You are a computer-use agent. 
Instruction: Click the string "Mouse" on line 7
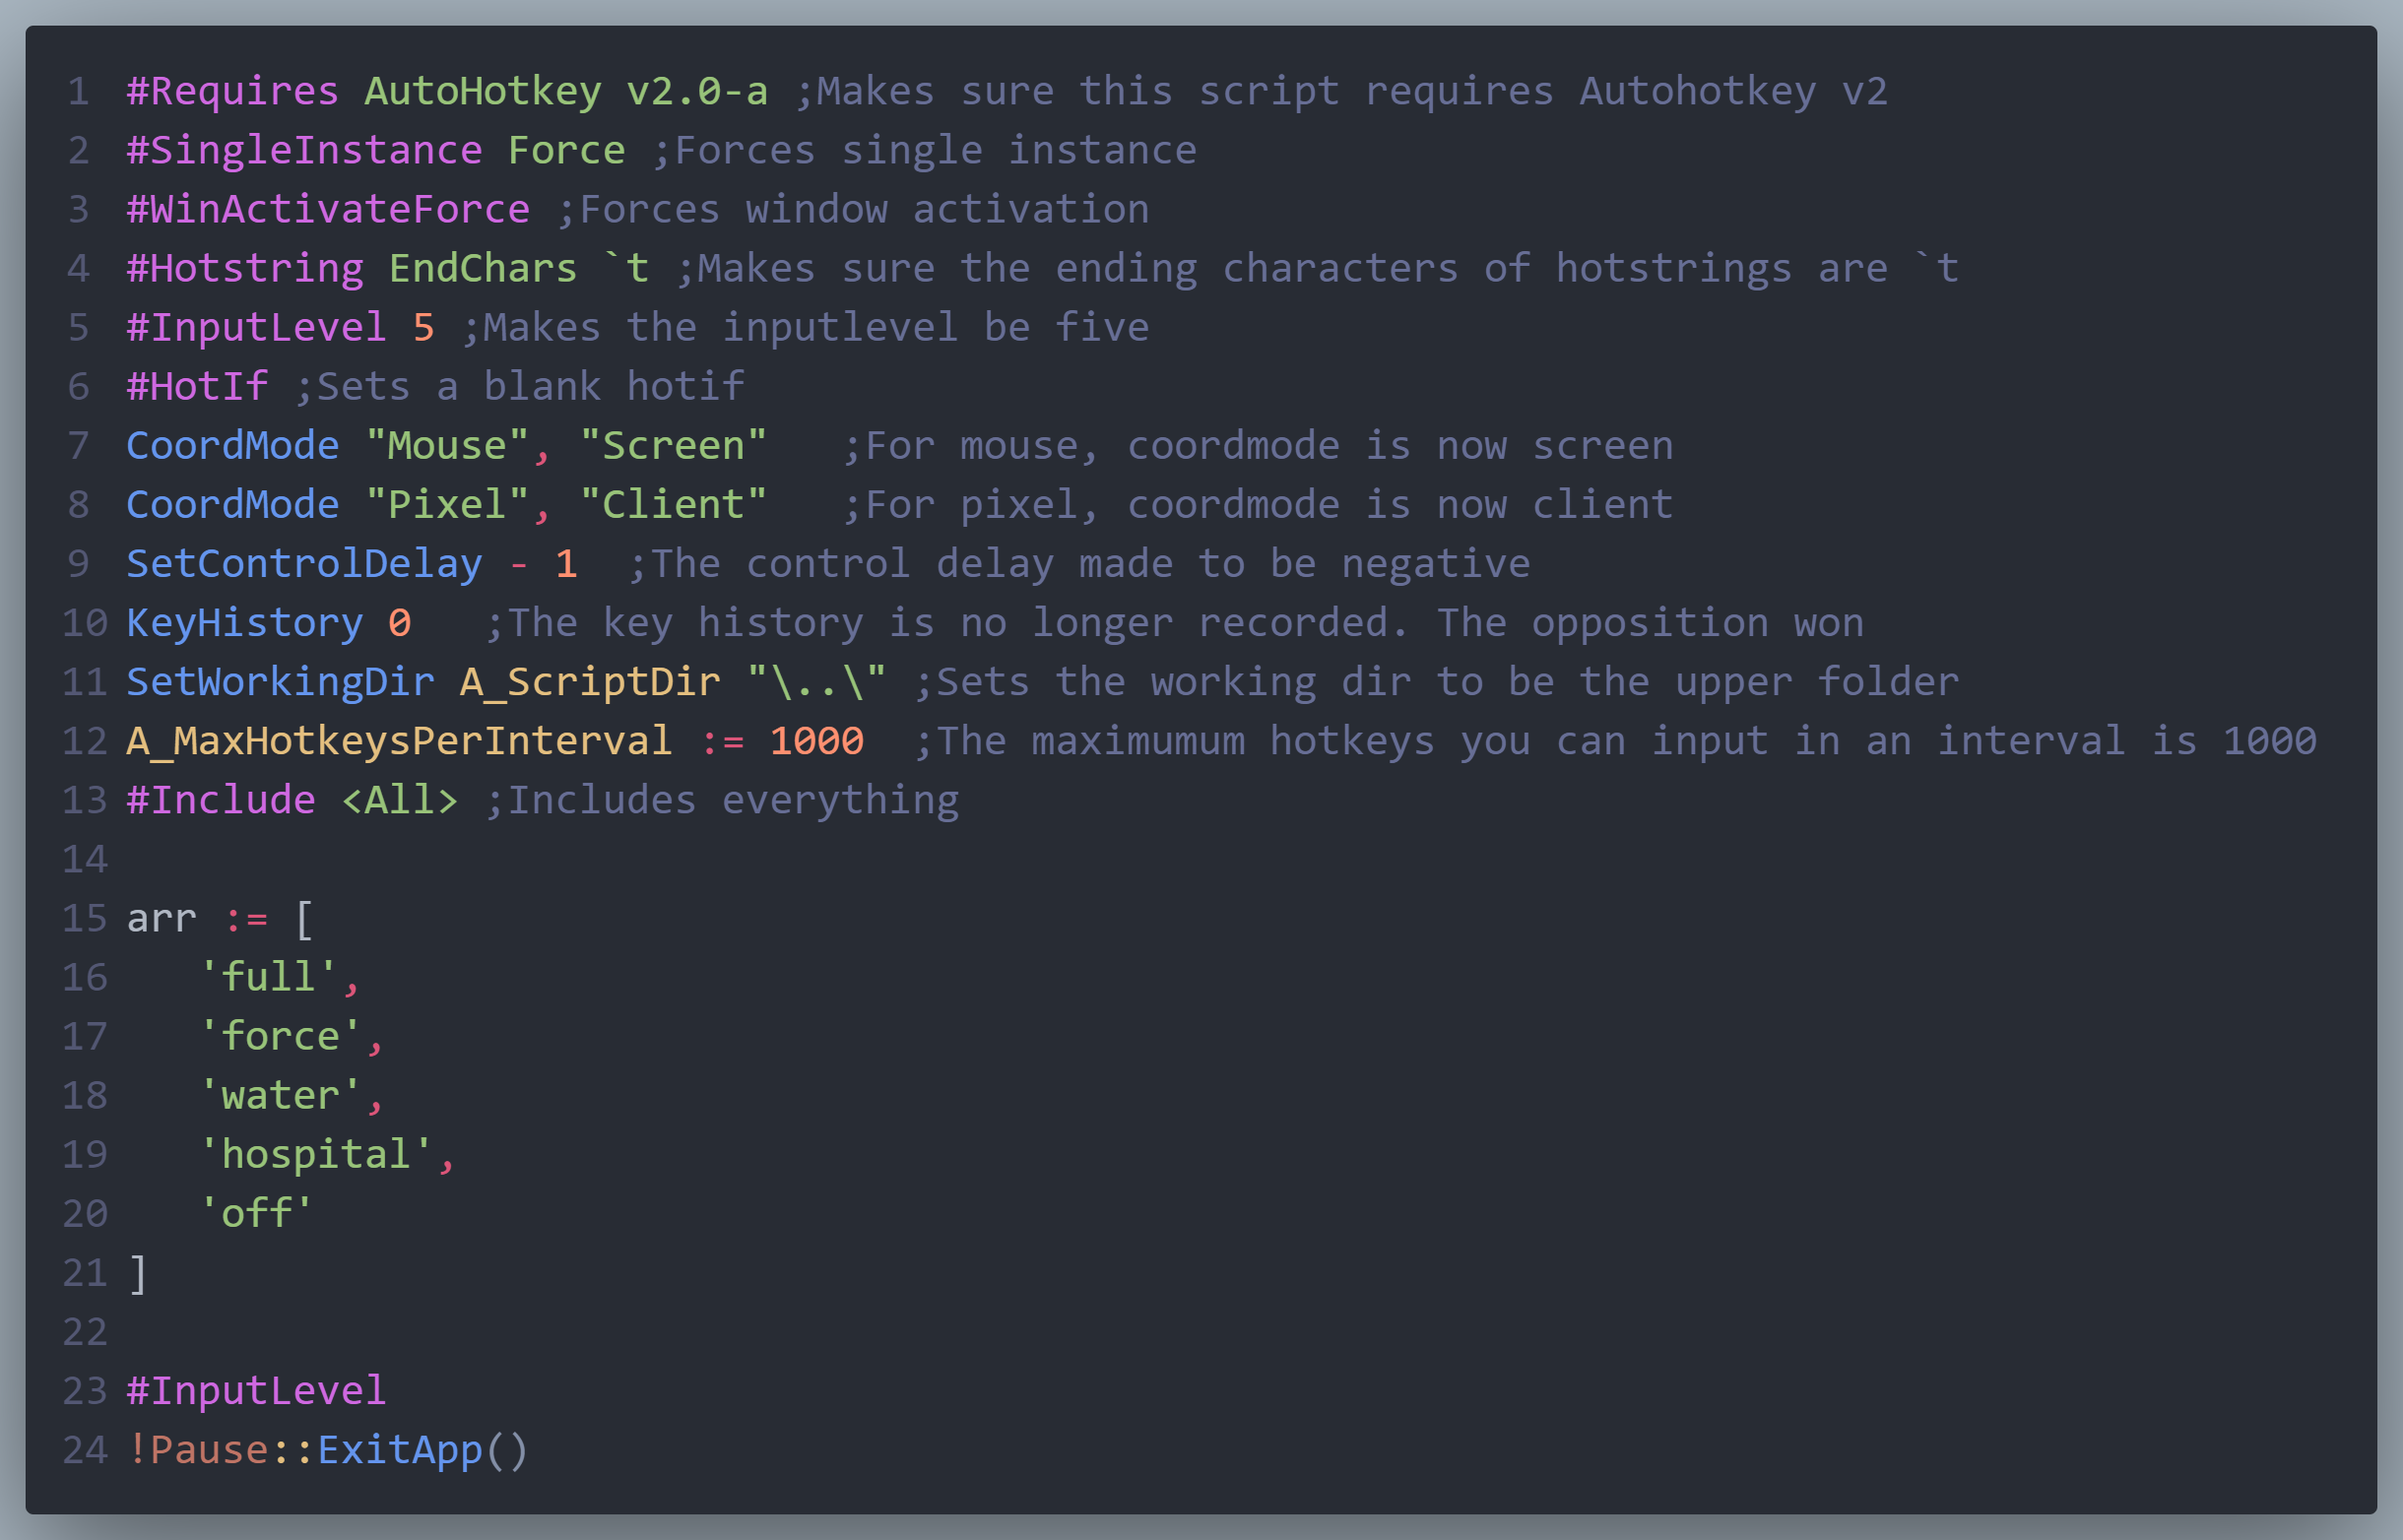click(x=447, y=446)
